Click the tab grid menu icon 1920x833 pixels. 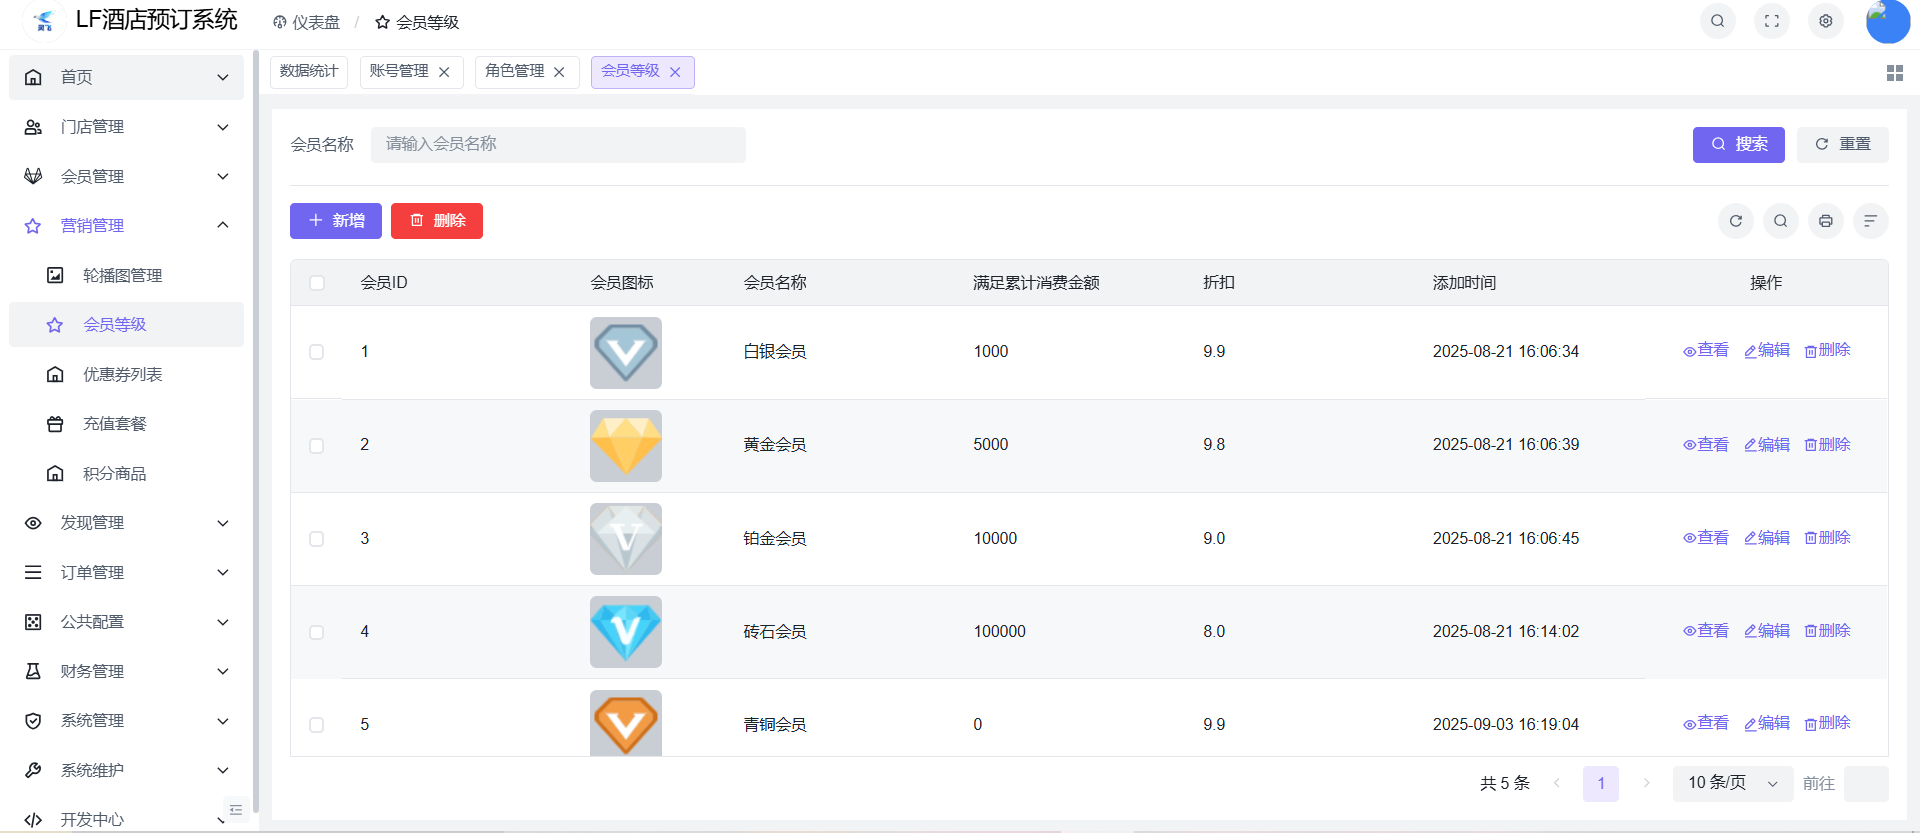tap(1894, 73)
